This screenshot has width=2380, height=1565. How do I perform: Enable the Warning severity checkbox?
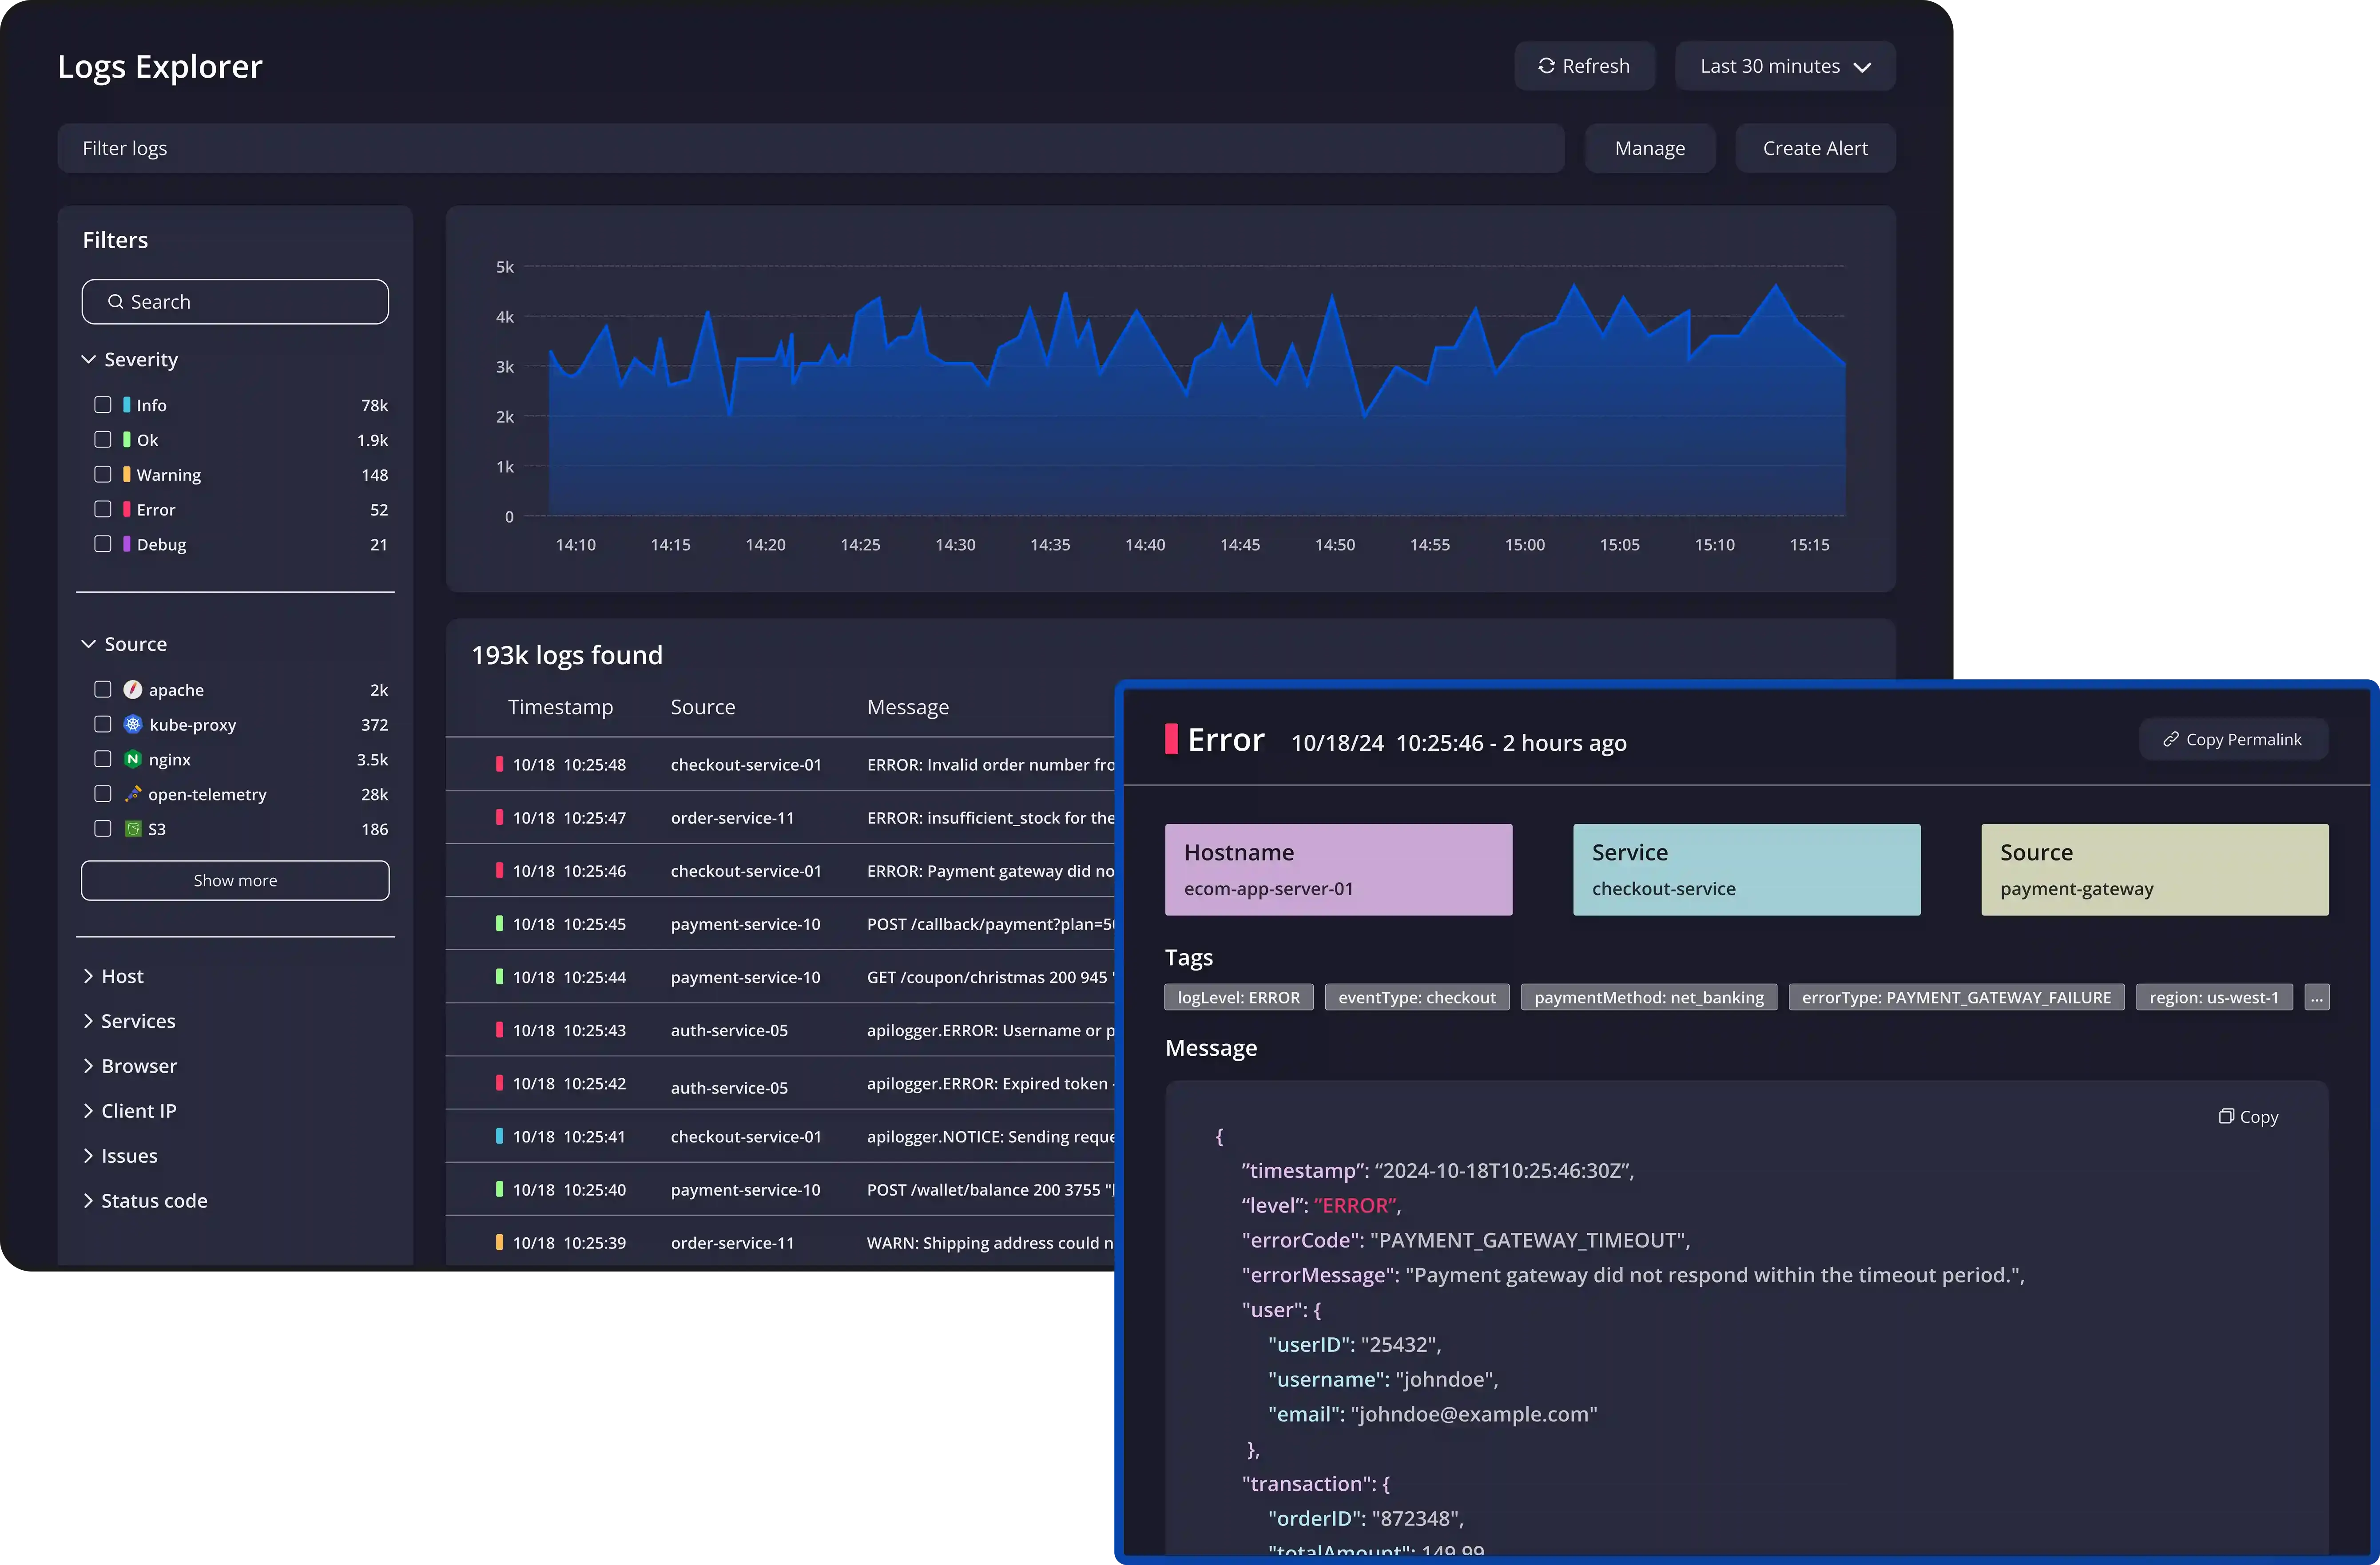click(102, 475)
